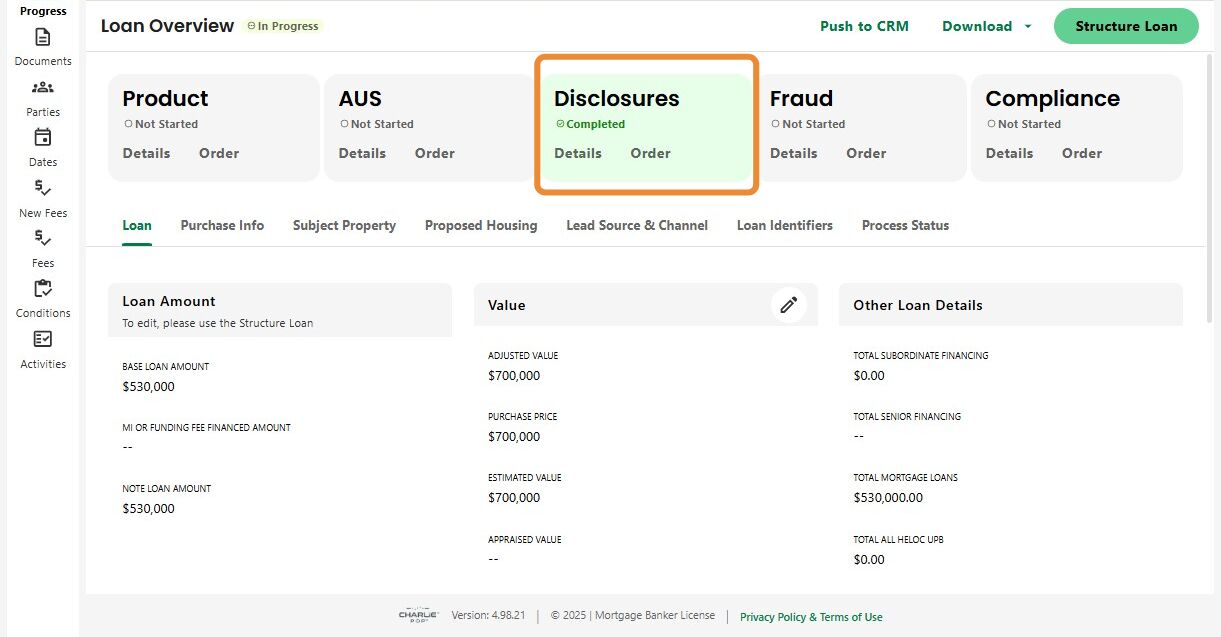Switch to the Purchase Info tab
This screenshot has width=1221, height=637.
[222, 225]
